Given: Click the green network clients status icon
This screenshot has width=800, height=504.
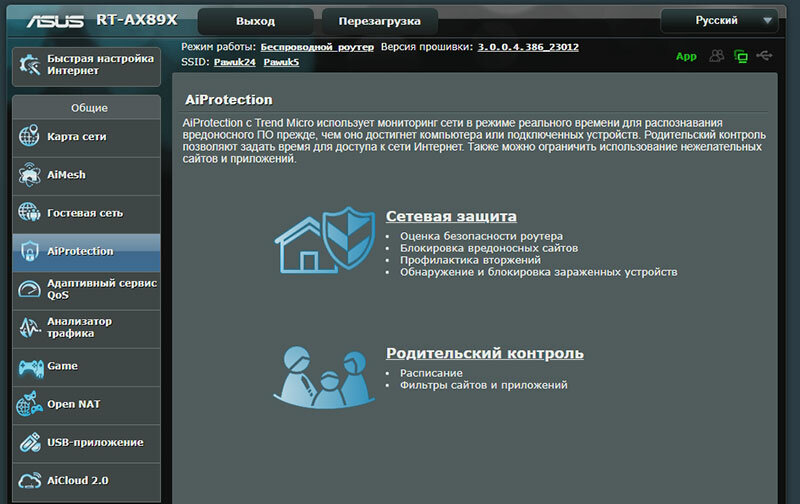Looking at the screenshot, I should pyautogui.click(x=741, y=56).
